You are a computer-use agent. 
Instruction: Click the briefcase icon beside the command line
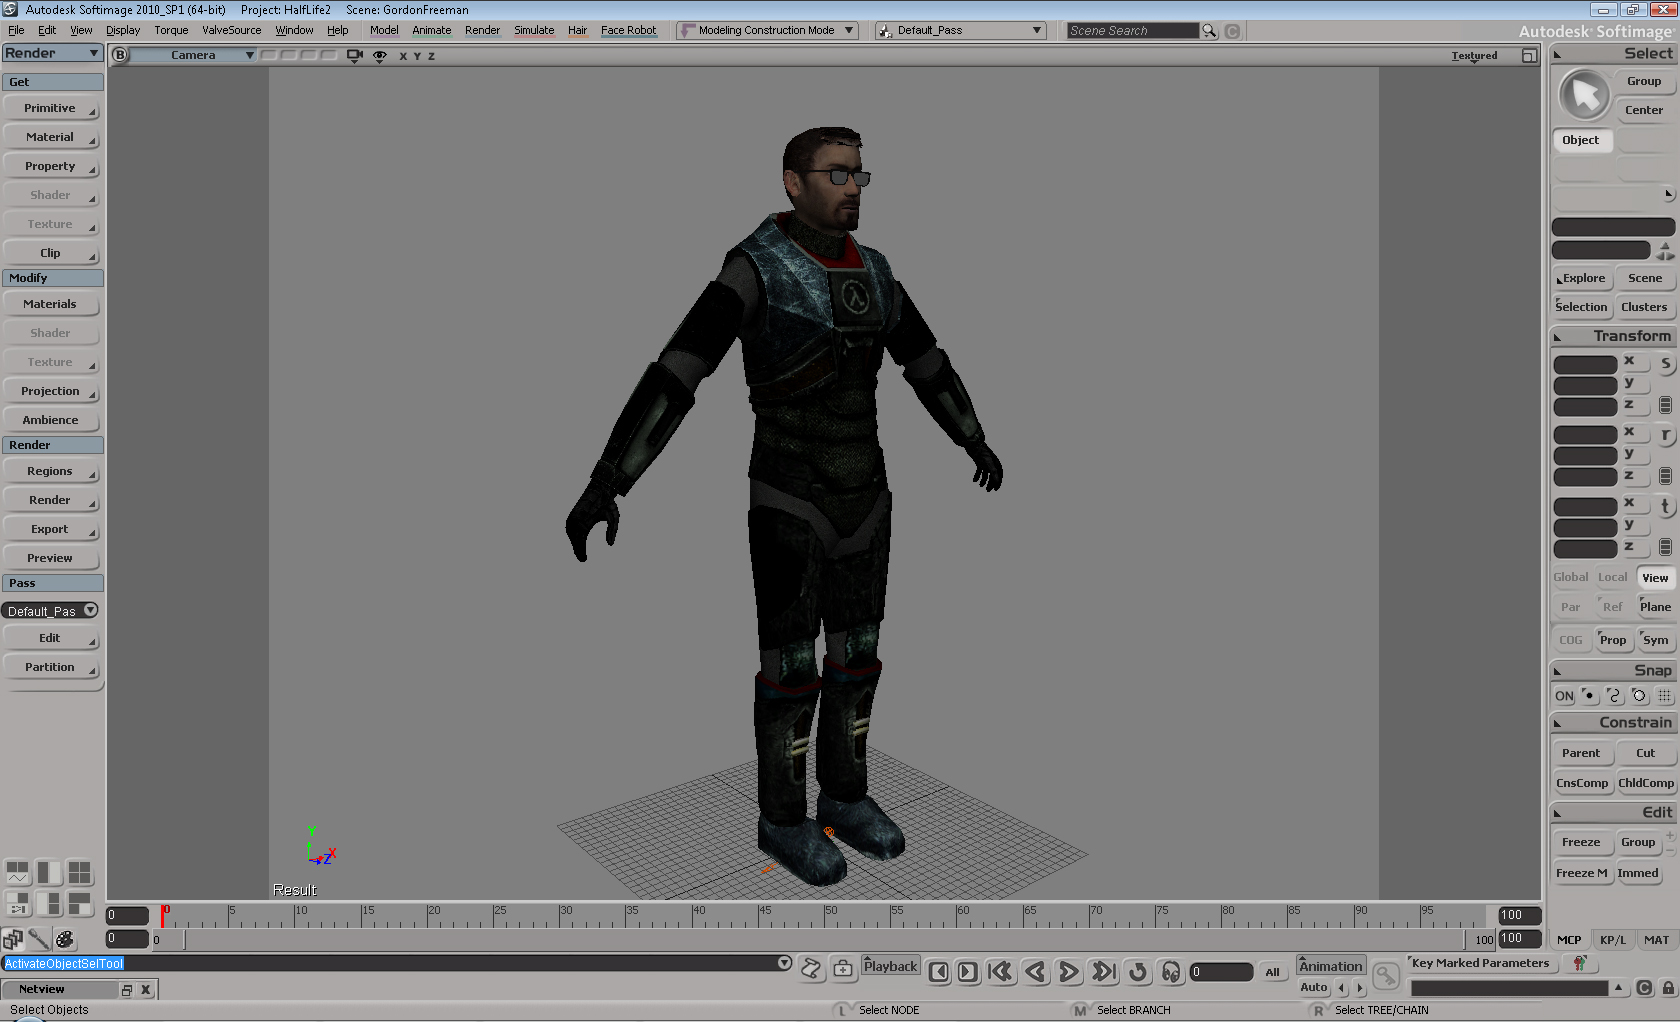(x=843, y=967)
